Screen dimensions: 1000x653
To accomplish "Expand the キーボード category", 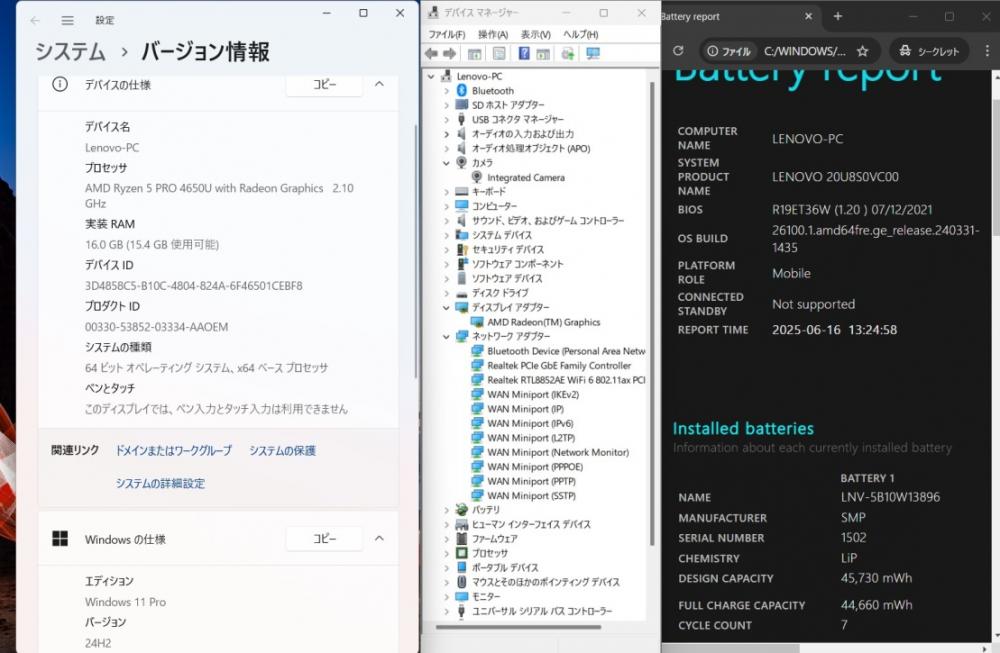I will pyautogui.click(x=446, y=192).
